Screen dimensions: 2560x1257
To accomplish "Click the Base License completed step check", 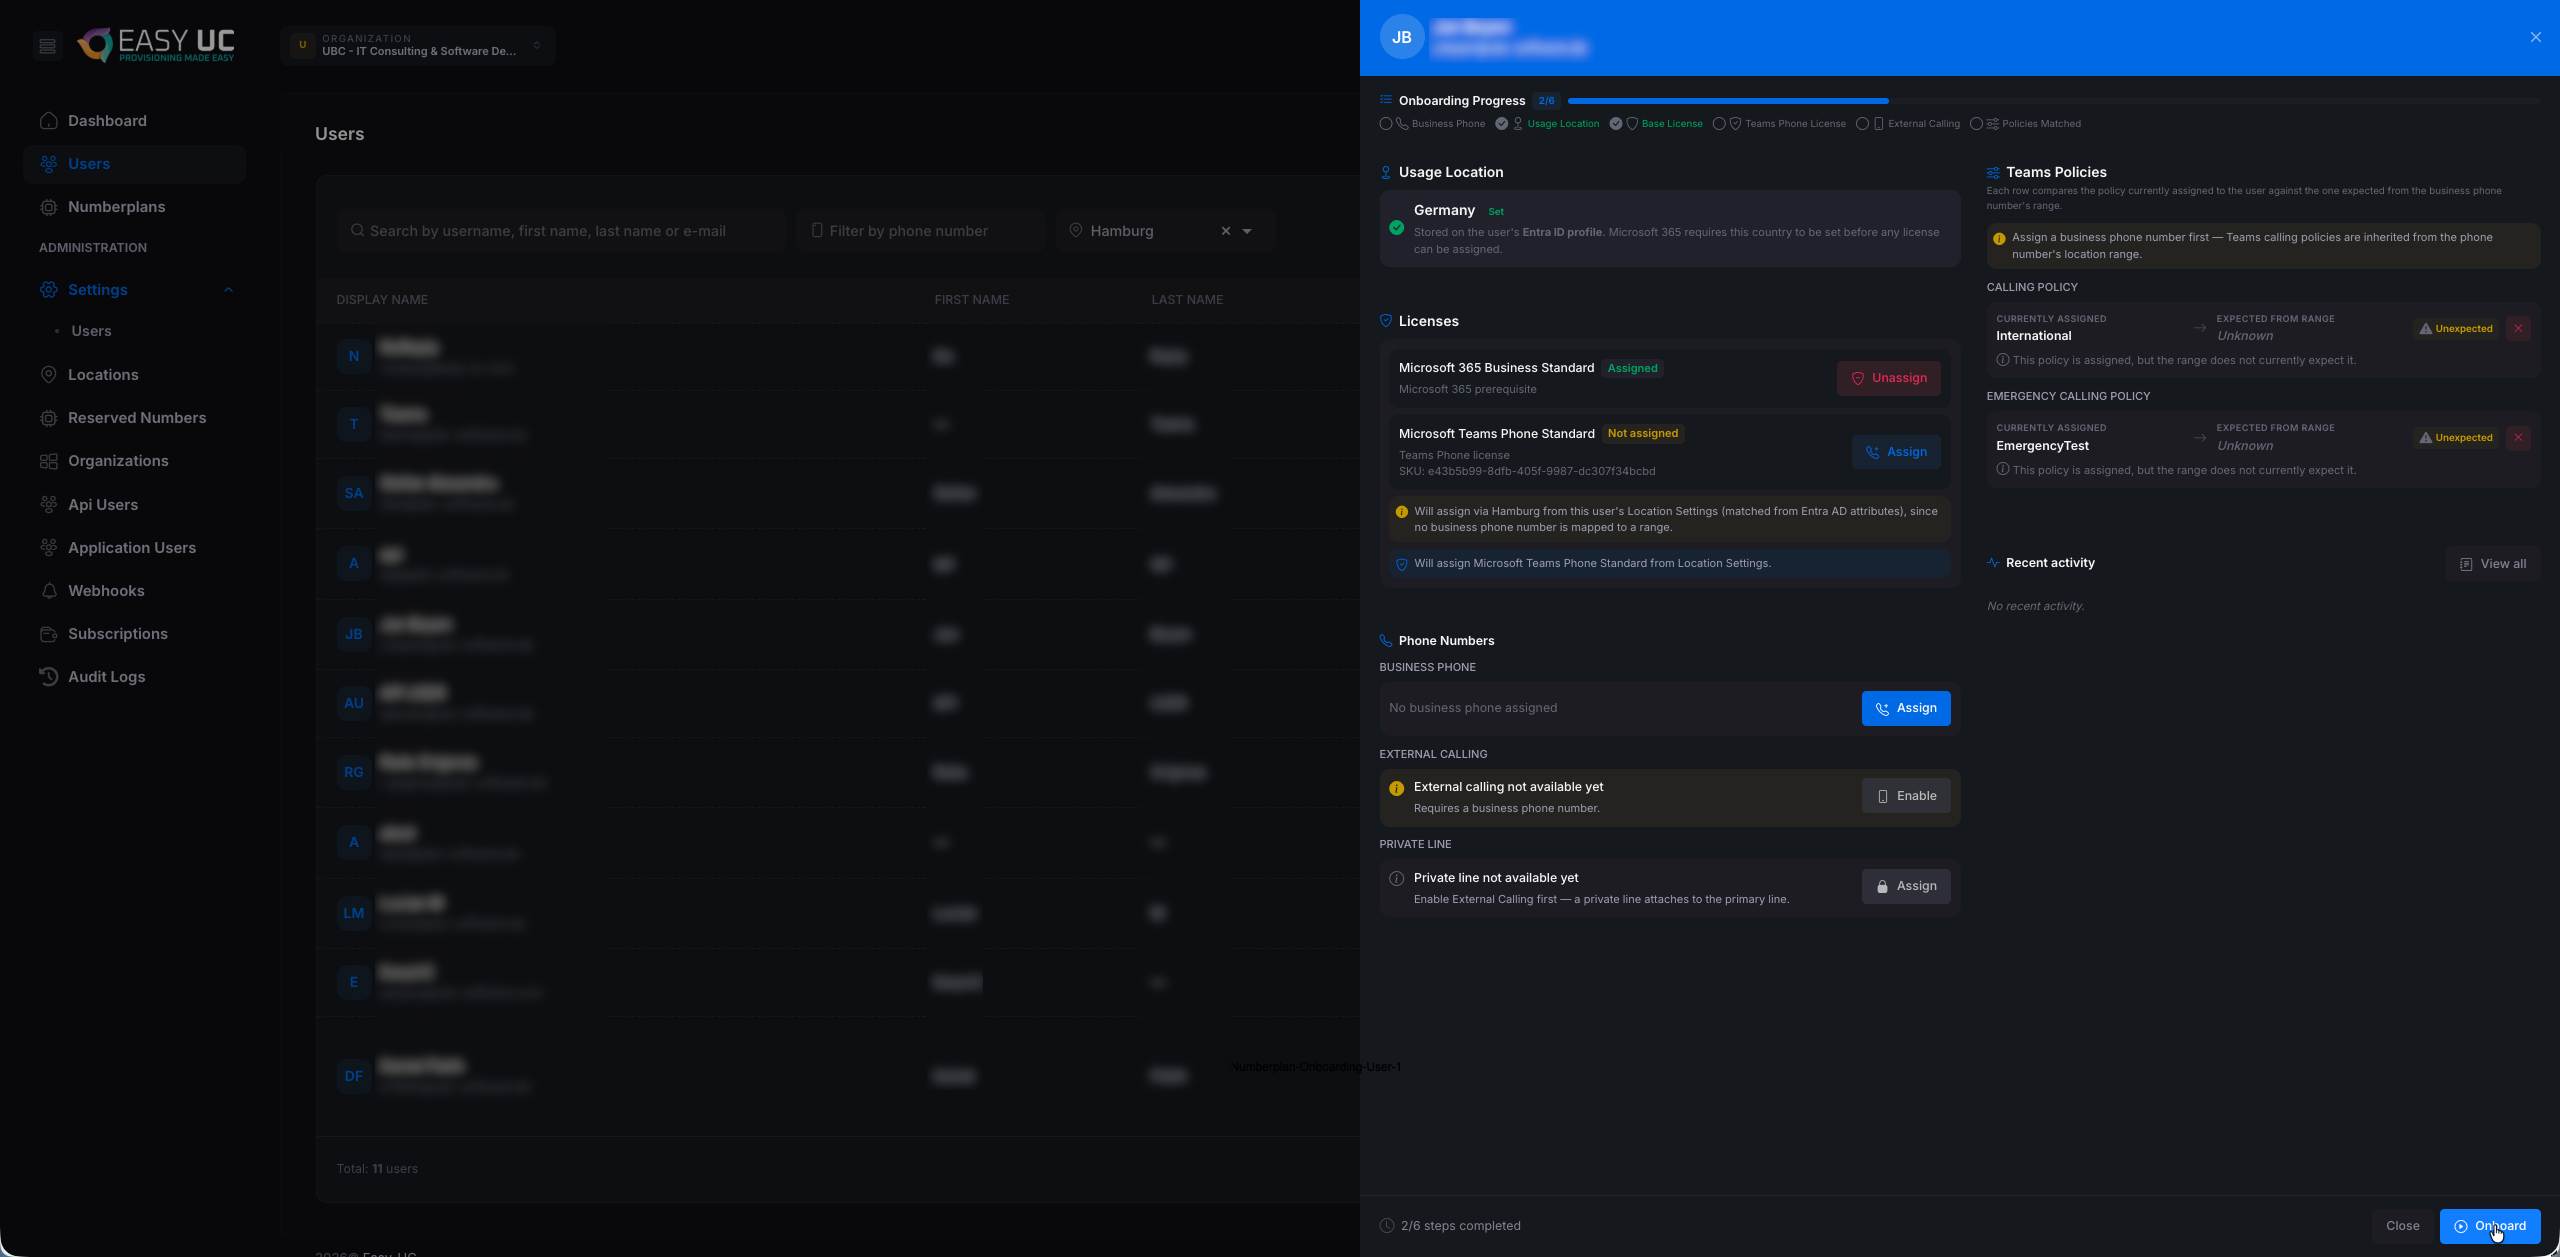I will click(x=1615, y=124).
